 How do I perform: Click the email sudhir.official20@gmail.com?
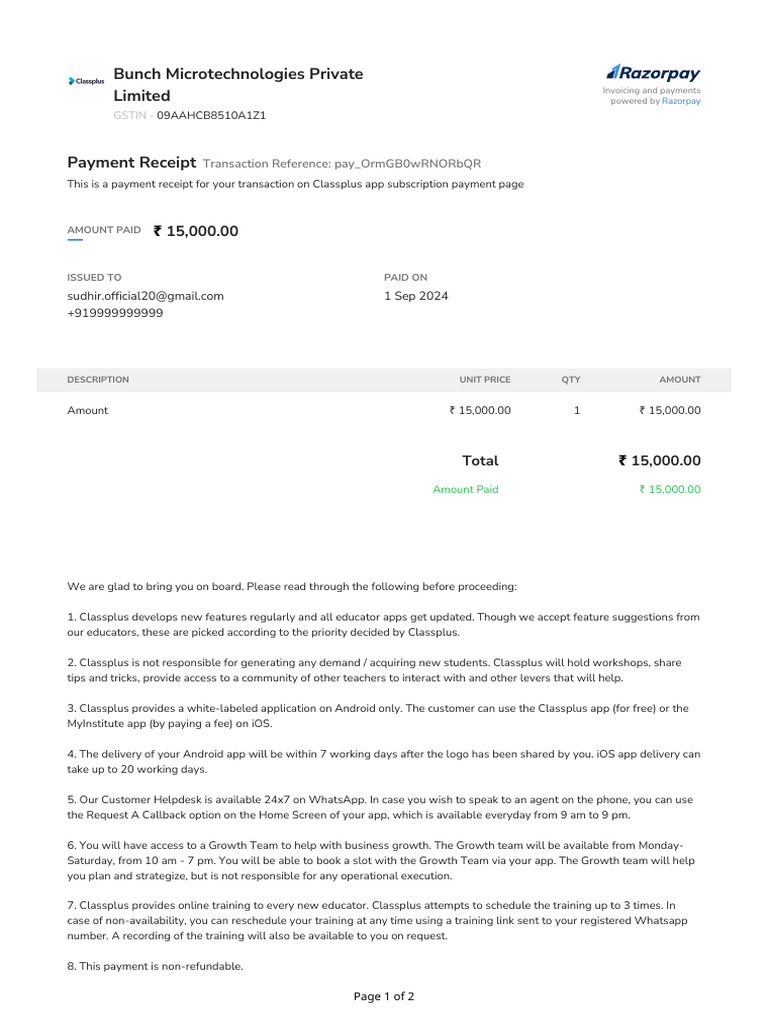pyautogui.click(x=145, y=296)
